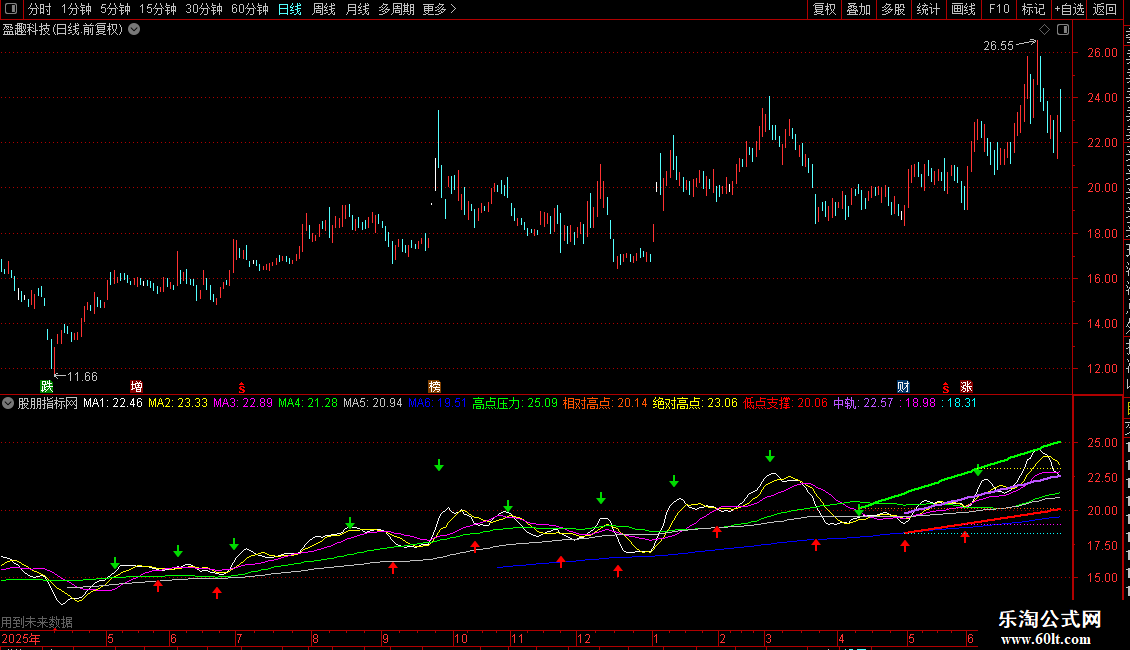The height and width of the screenshot is (650, 1130).
Task: Click the 标记 mark button
Action: pyautogui.click(x=1033, y=9)
